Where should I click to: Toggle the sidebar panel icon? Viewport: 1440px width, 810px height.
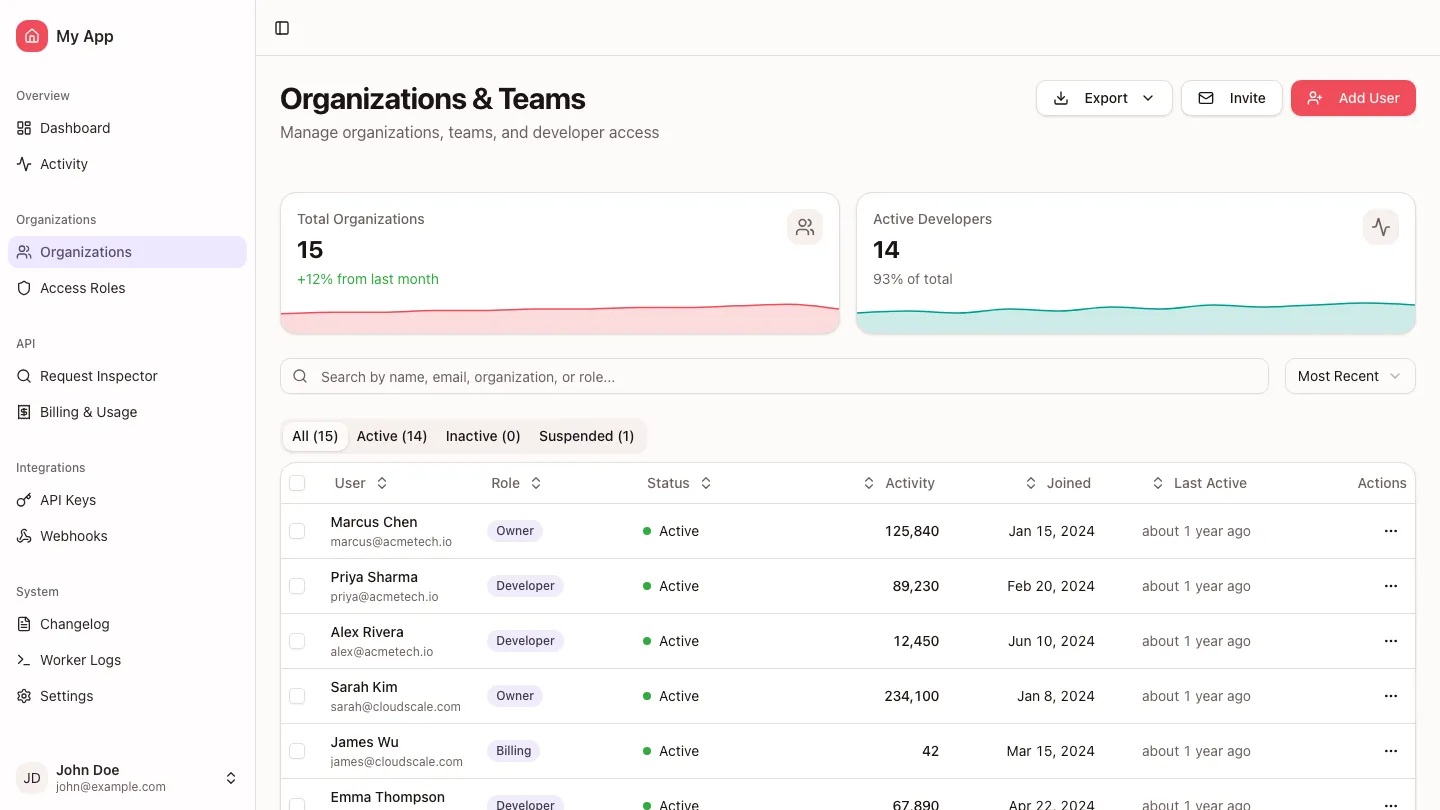coord(282,28)
